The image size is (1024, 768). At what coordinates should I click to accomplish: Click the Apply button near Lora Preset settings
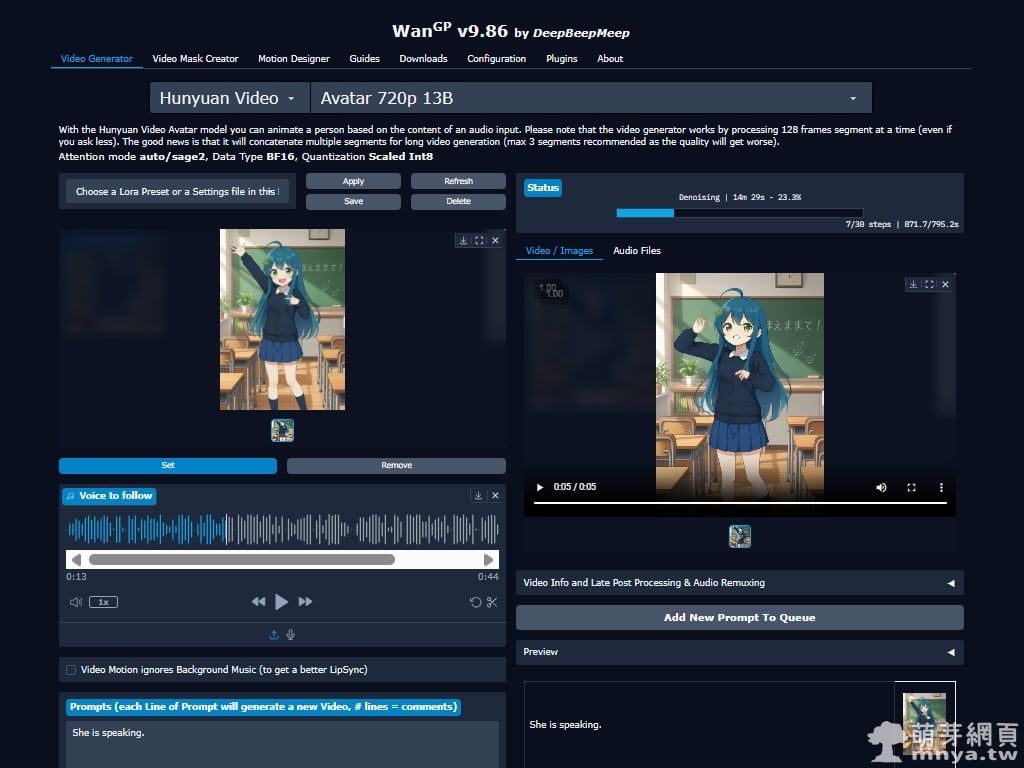[x=353, y=181]
